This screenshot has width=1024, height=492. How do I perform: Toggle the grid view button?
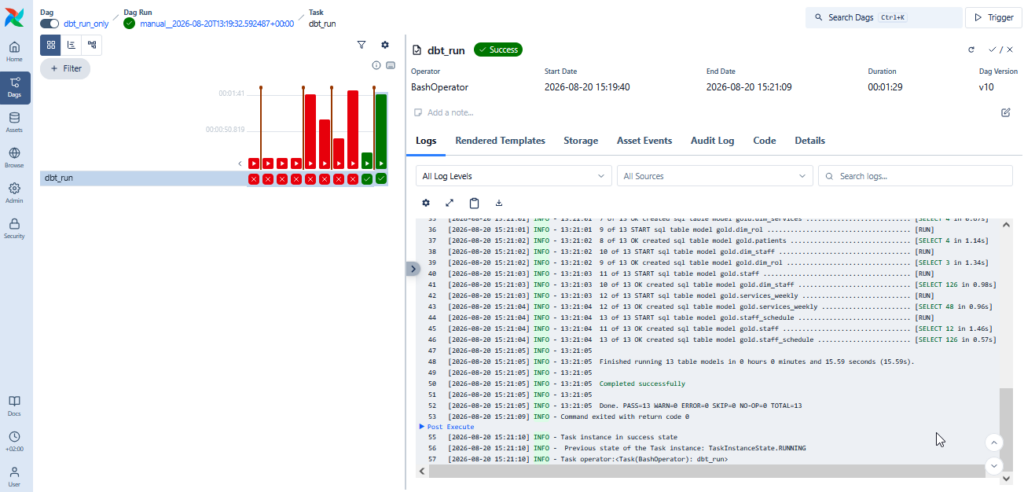51,45
